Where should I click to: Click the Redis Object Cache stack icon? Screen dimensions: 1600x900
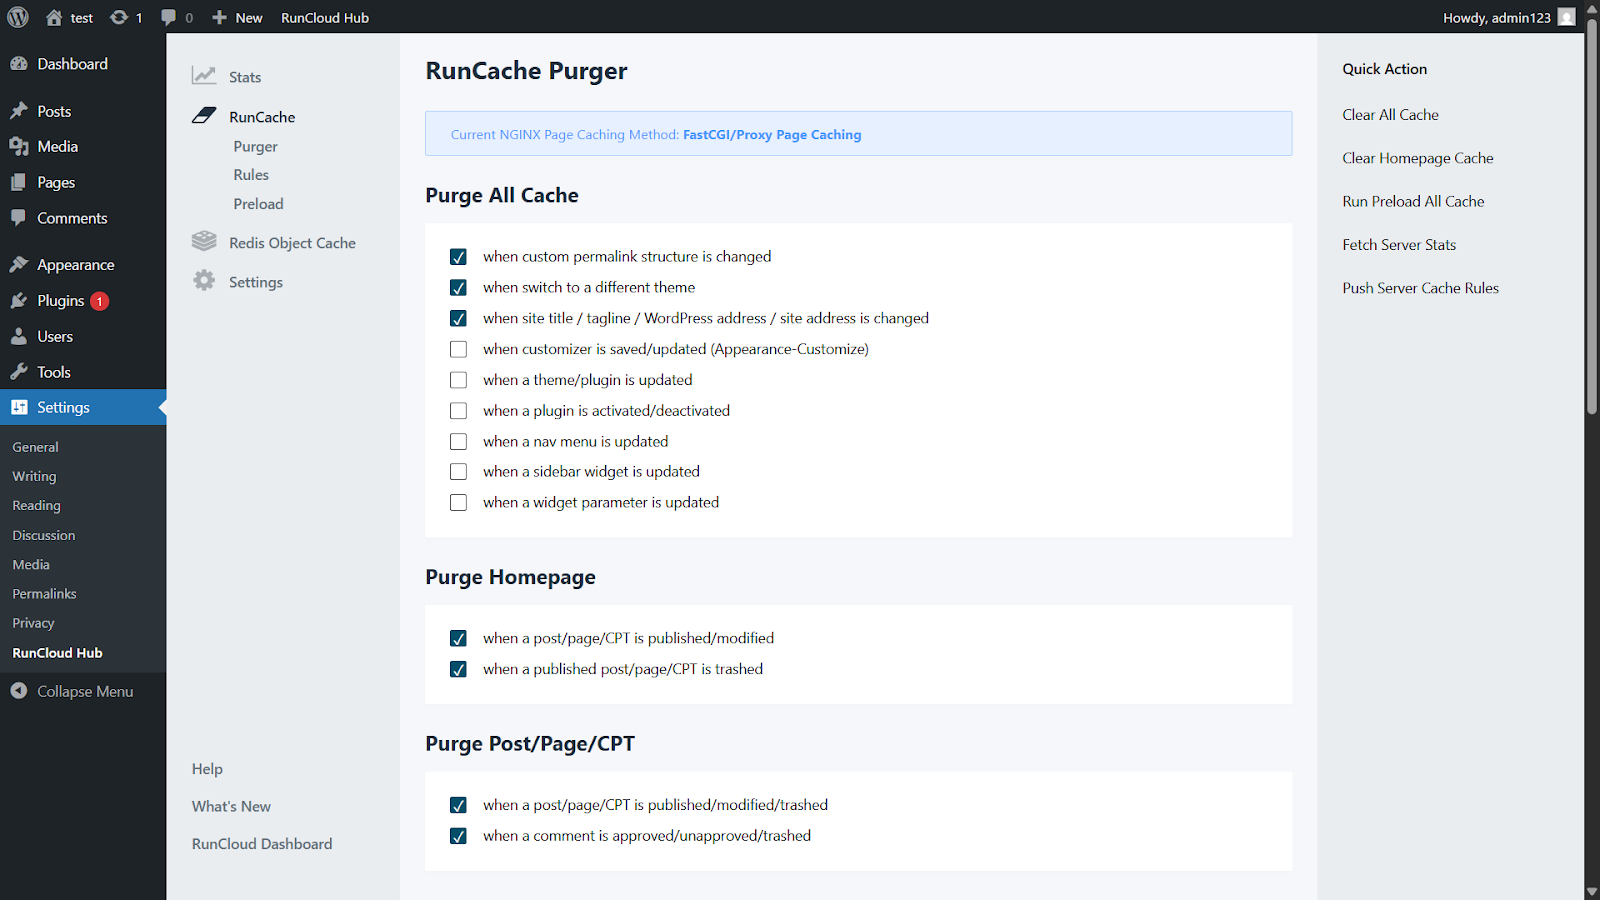point(204,242)
